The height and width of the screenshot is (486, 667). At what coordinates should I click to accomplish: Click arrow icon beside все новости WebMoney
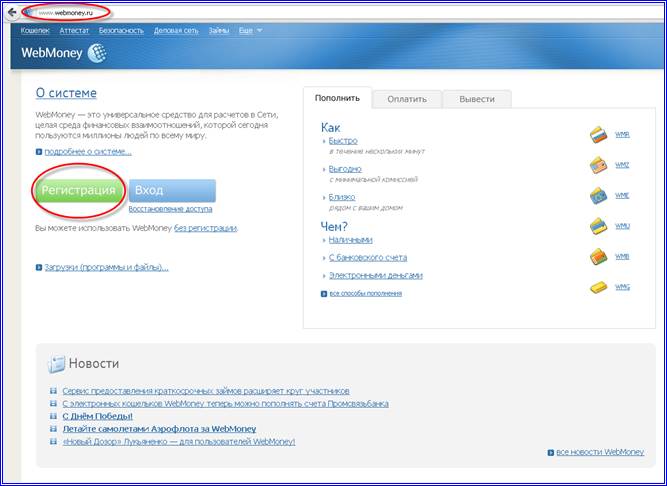(x=551, y=453)
